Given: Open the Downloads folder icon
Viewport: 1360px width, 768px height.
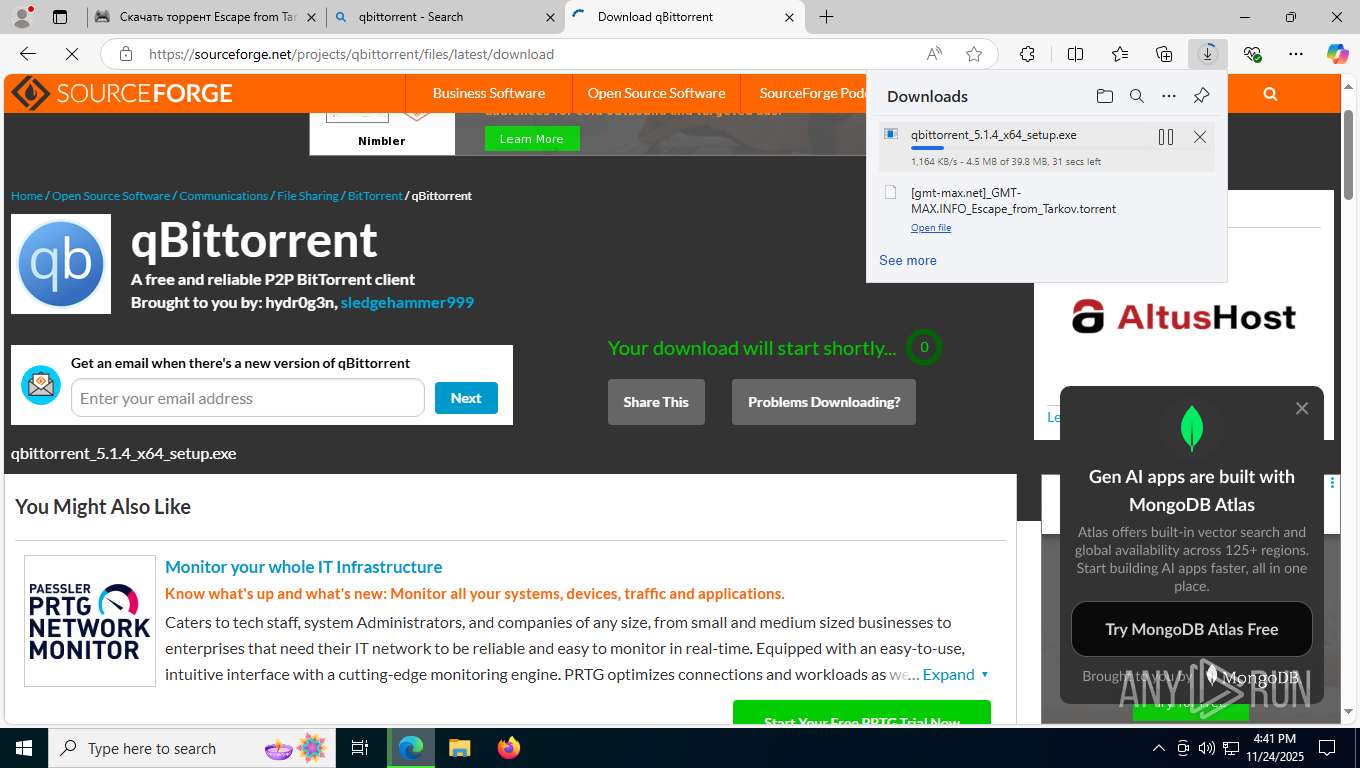Looking at the screenshot, I should coord(1105,96).
